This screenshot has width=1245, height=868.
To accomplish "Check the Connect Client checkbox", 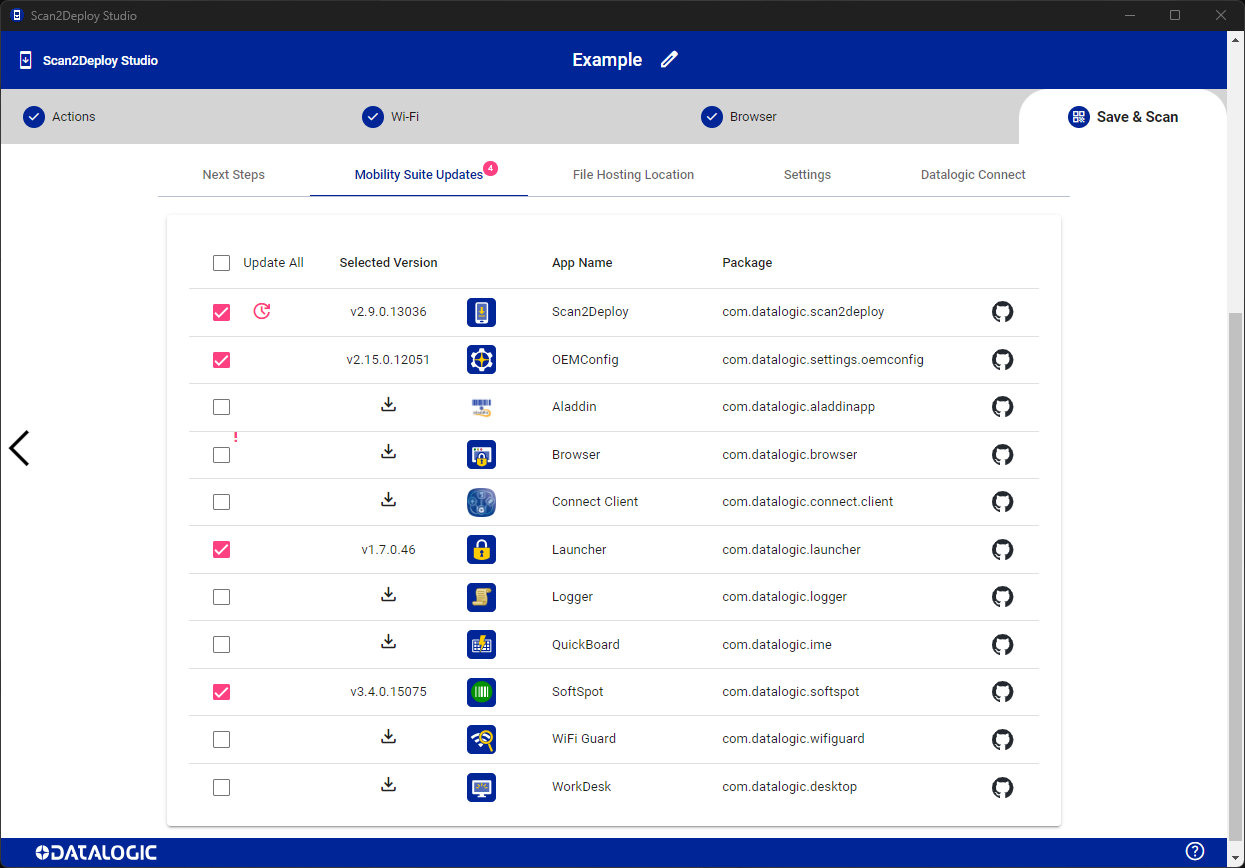I will (x=221, y=502).
